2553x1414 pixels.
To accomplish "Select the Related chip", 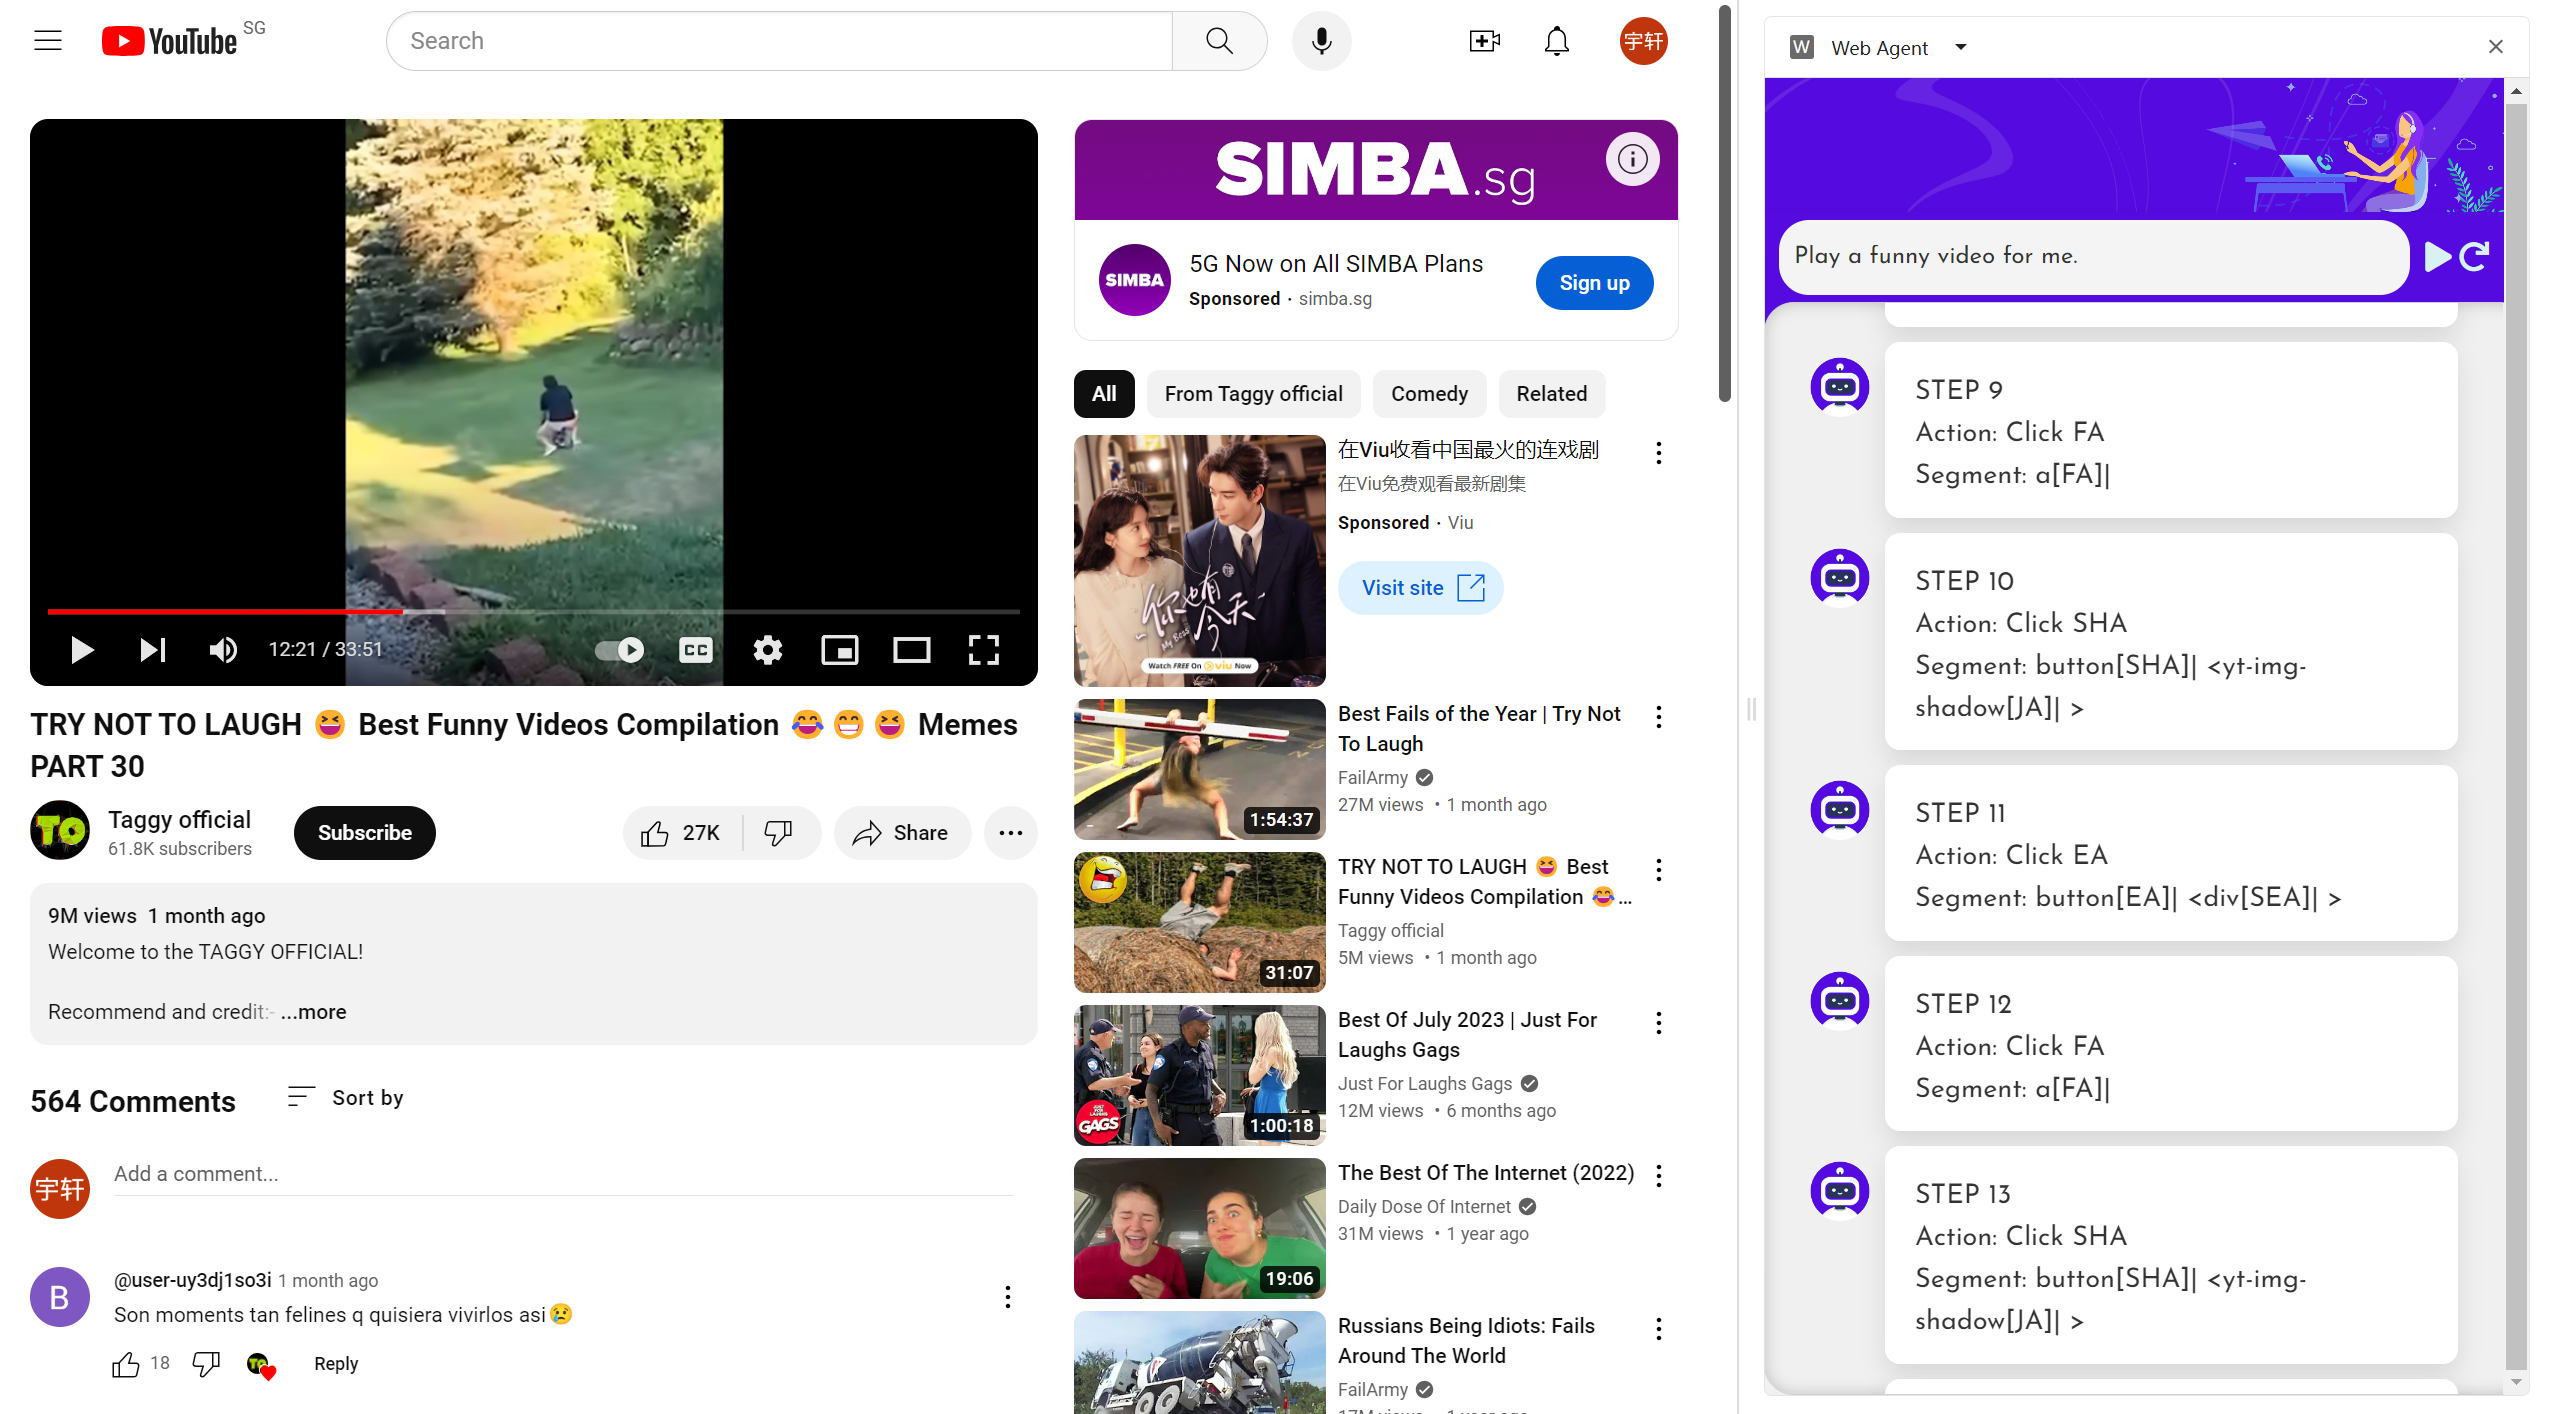I will [1551, 394].
